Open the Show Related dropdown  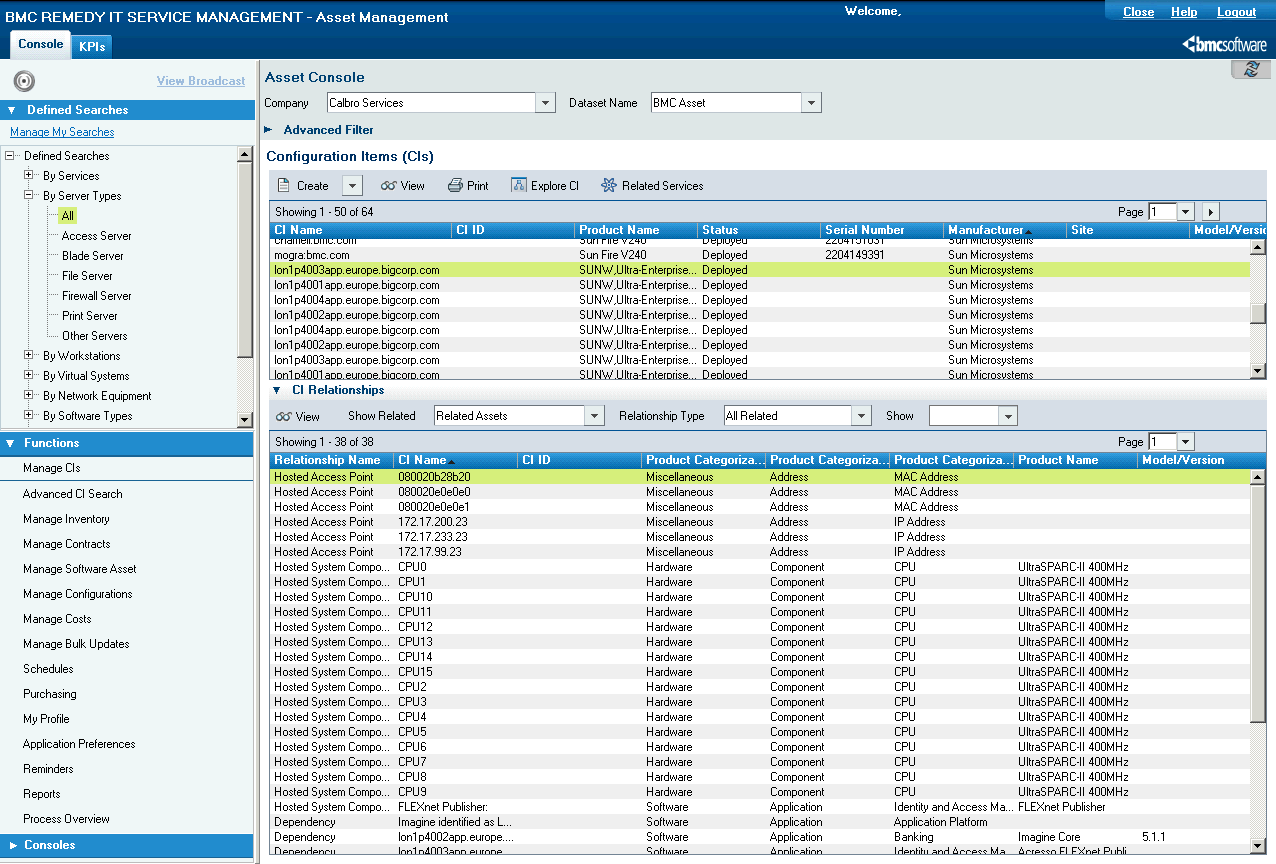[x=595, y=416]
